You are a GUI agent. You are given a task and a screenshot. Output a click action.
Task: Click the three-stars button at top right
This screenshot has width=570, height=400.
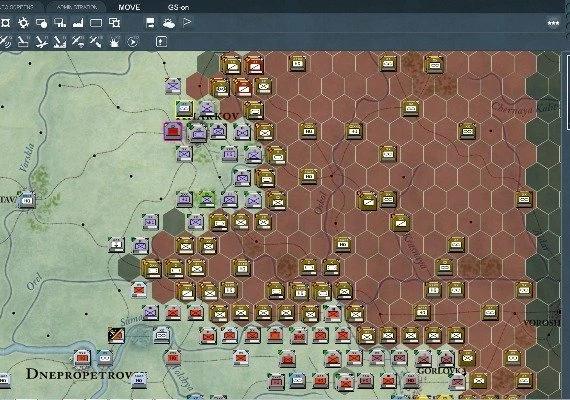(x=553, y=23)
